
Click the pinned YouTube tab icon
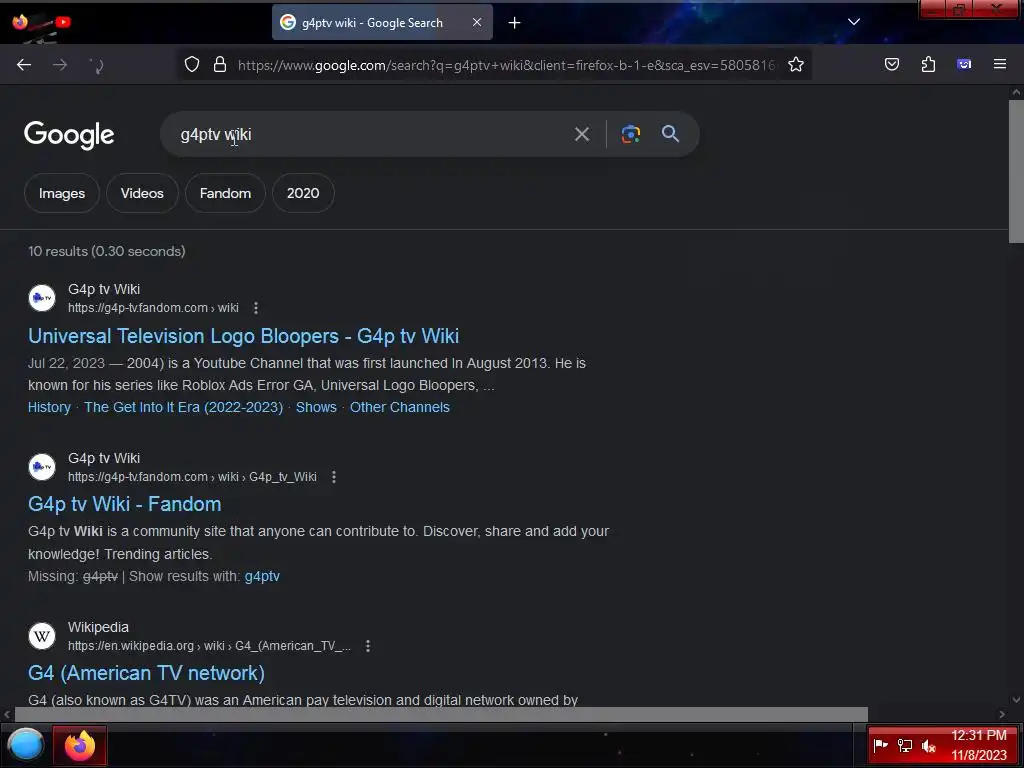tap(63, 22)
